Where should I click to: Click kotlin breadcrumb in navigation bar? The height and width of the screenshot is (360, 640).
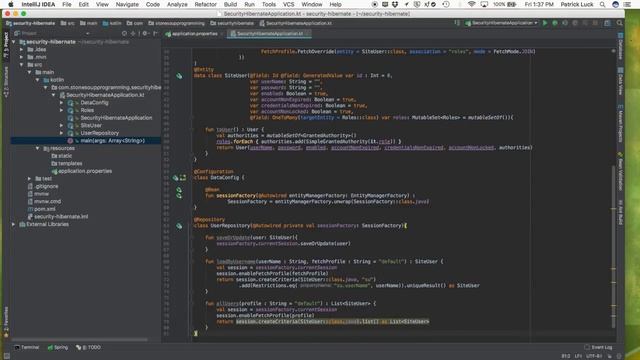(112, 23)
